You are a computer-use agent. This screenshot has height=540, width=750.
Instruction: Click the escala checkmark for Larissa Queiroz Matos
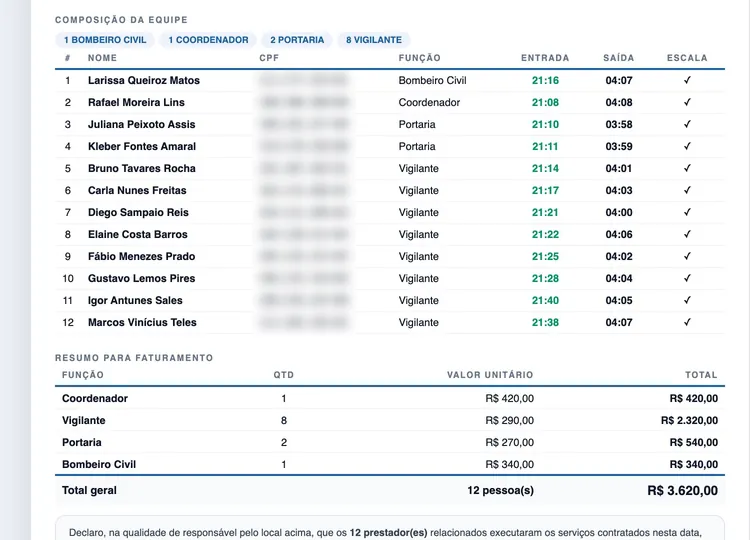pyautogui.click(x=687, y=80)
